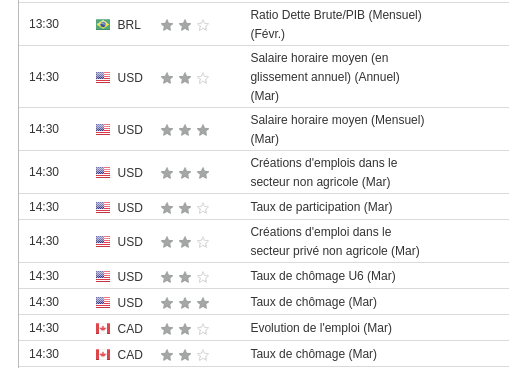Click the US flag in the Taux de participation row
Image resolution: width=509 pixels, height=368 pixels.
[x=103, y=207]
